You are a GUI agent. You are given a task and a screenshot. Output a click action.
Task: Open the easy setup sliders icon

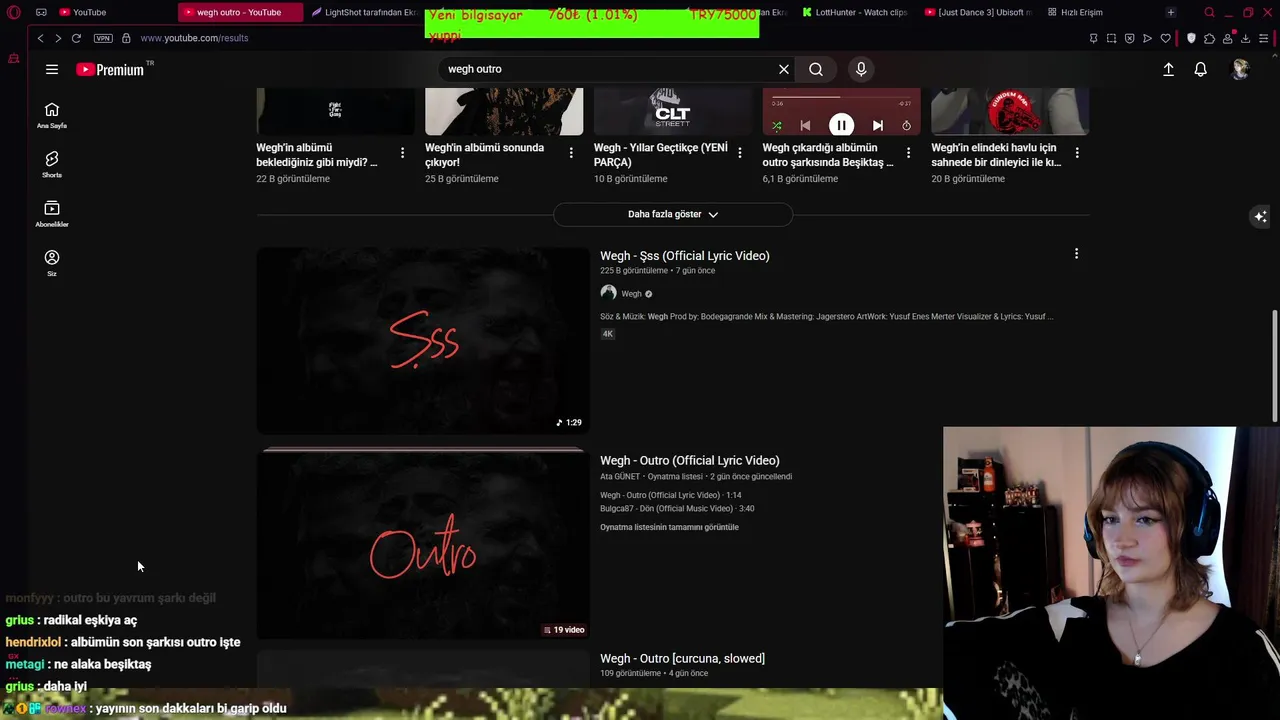click(1264, 38)
